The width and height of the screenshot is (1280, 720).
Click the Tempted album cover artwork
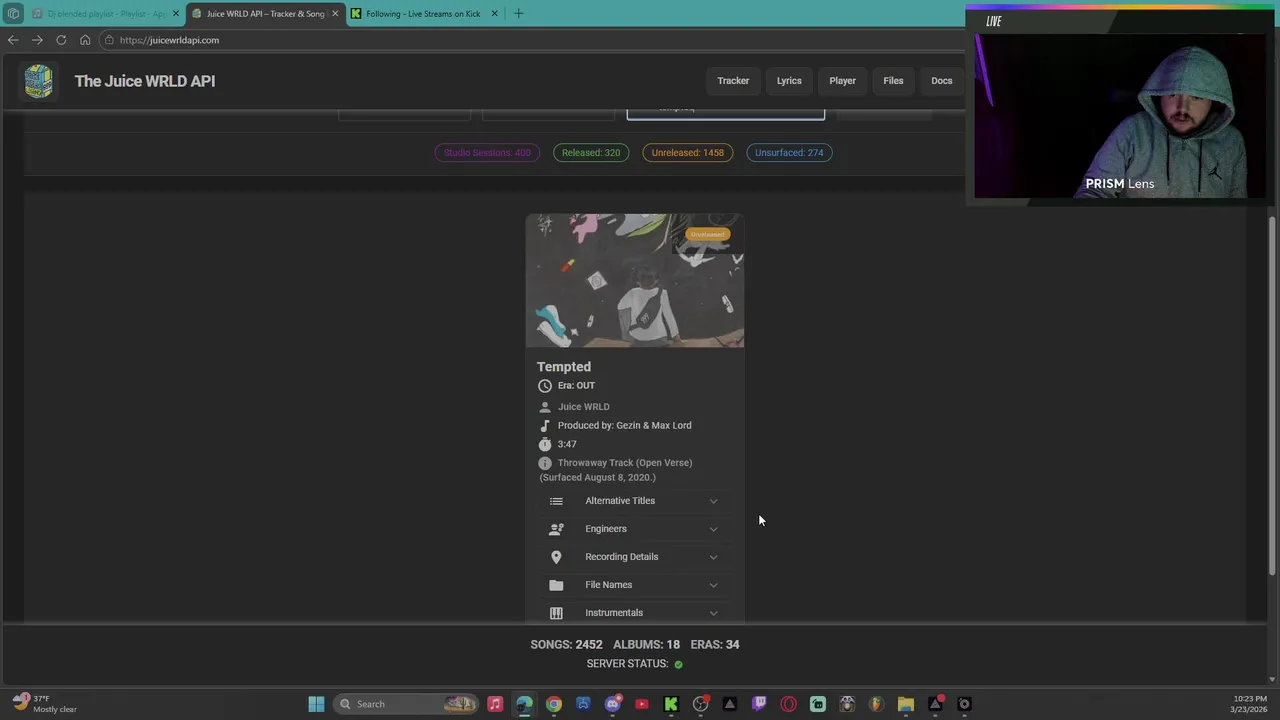click(635, 280)
